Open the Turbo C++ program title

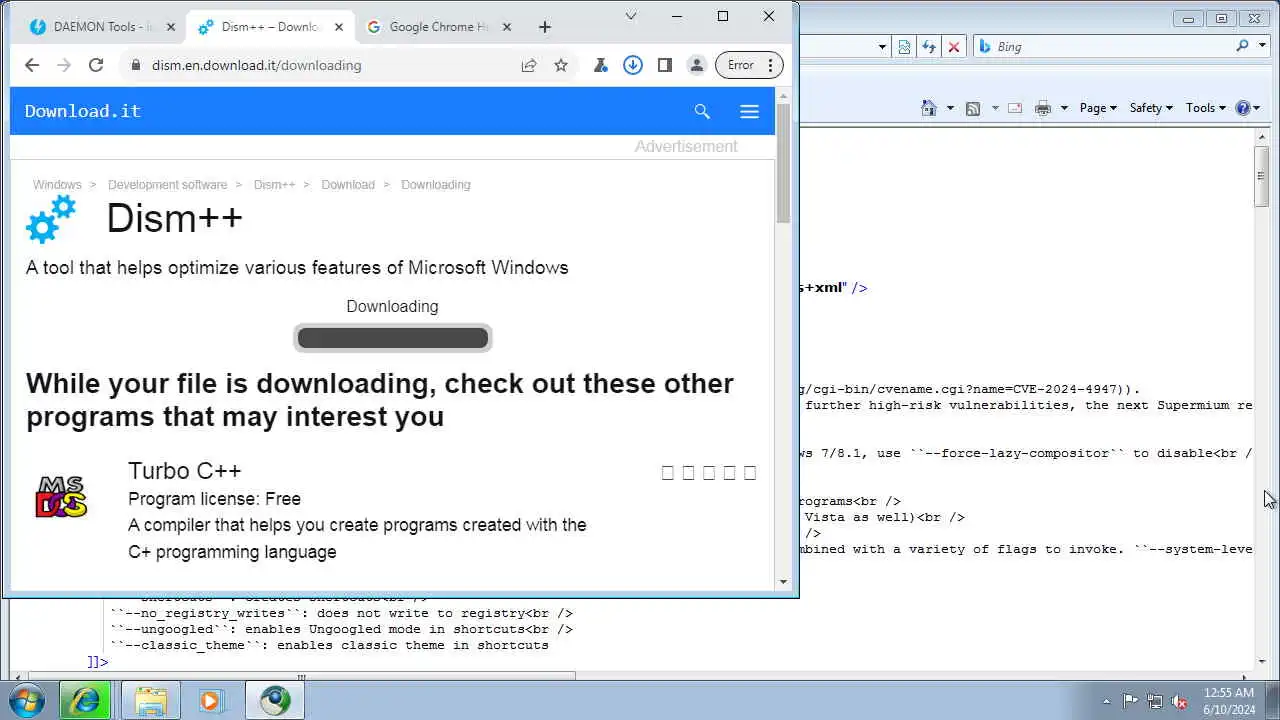(185, 471)
